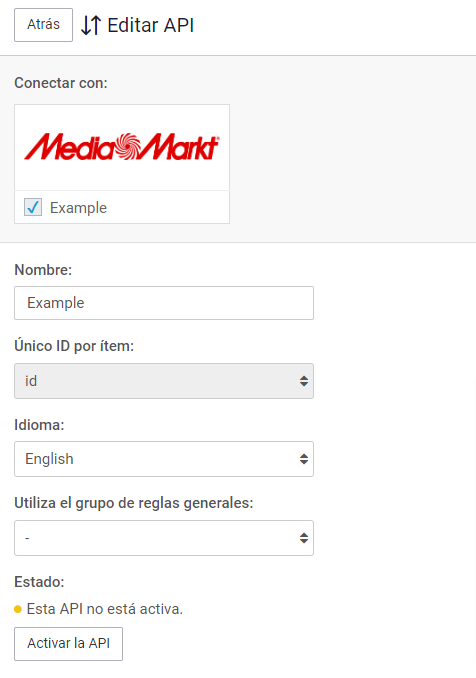The width and height of the screenshot is (476, 678).
Task: Click the yellow inactive status dot
Action: click(18, 609)
